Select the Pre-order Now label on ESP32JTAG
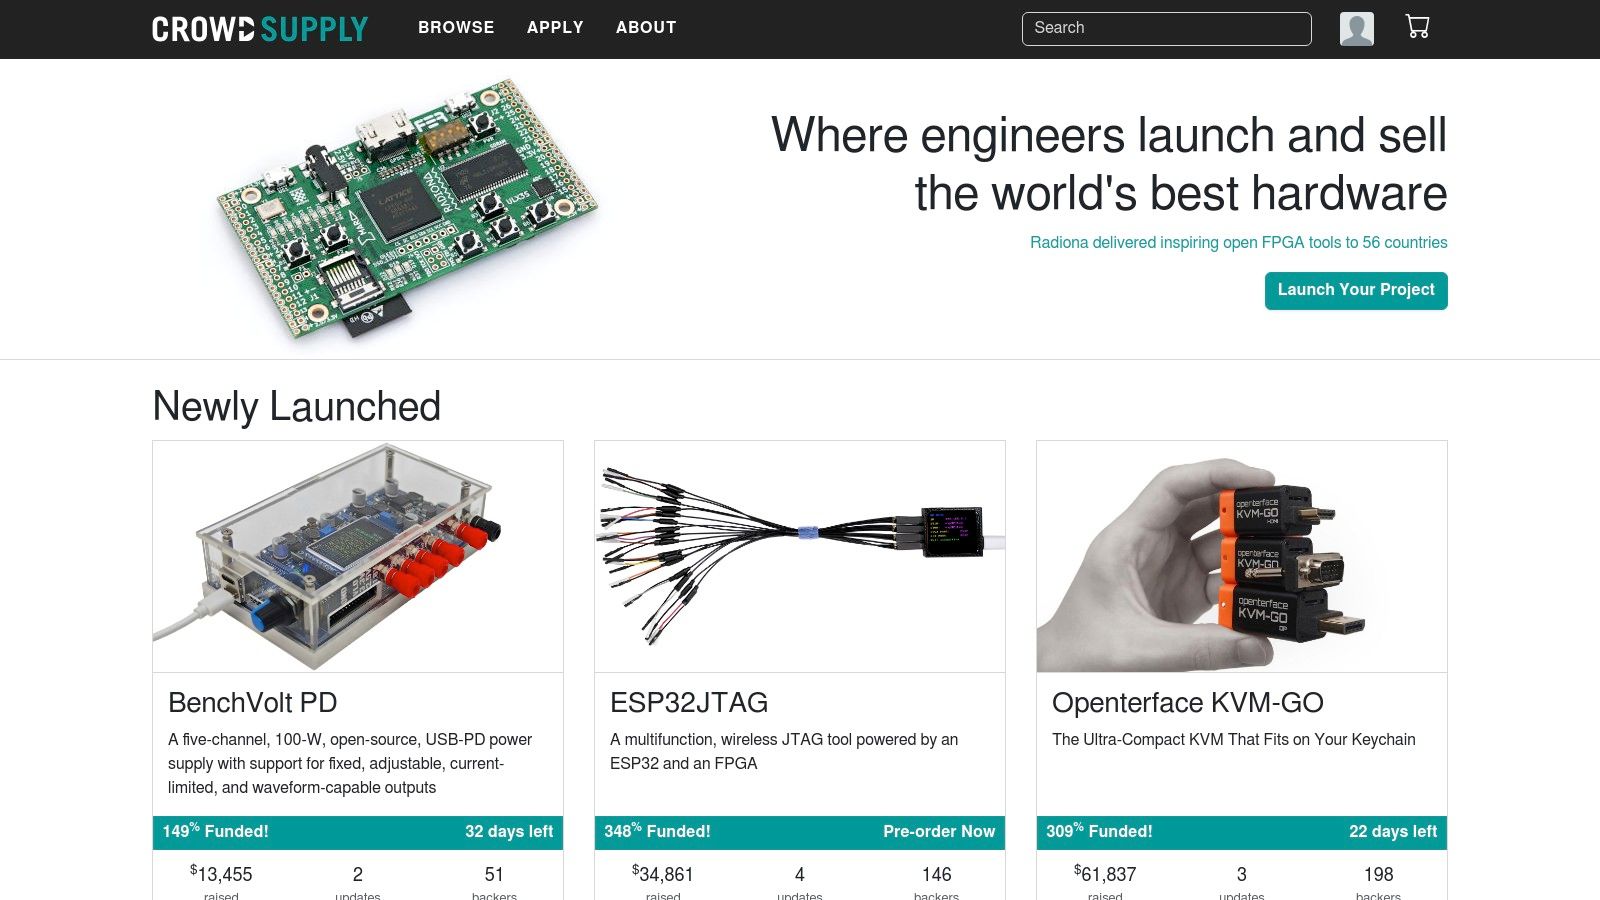The image size is (1600, 900). pyautogui.click(x=938, y=832)
